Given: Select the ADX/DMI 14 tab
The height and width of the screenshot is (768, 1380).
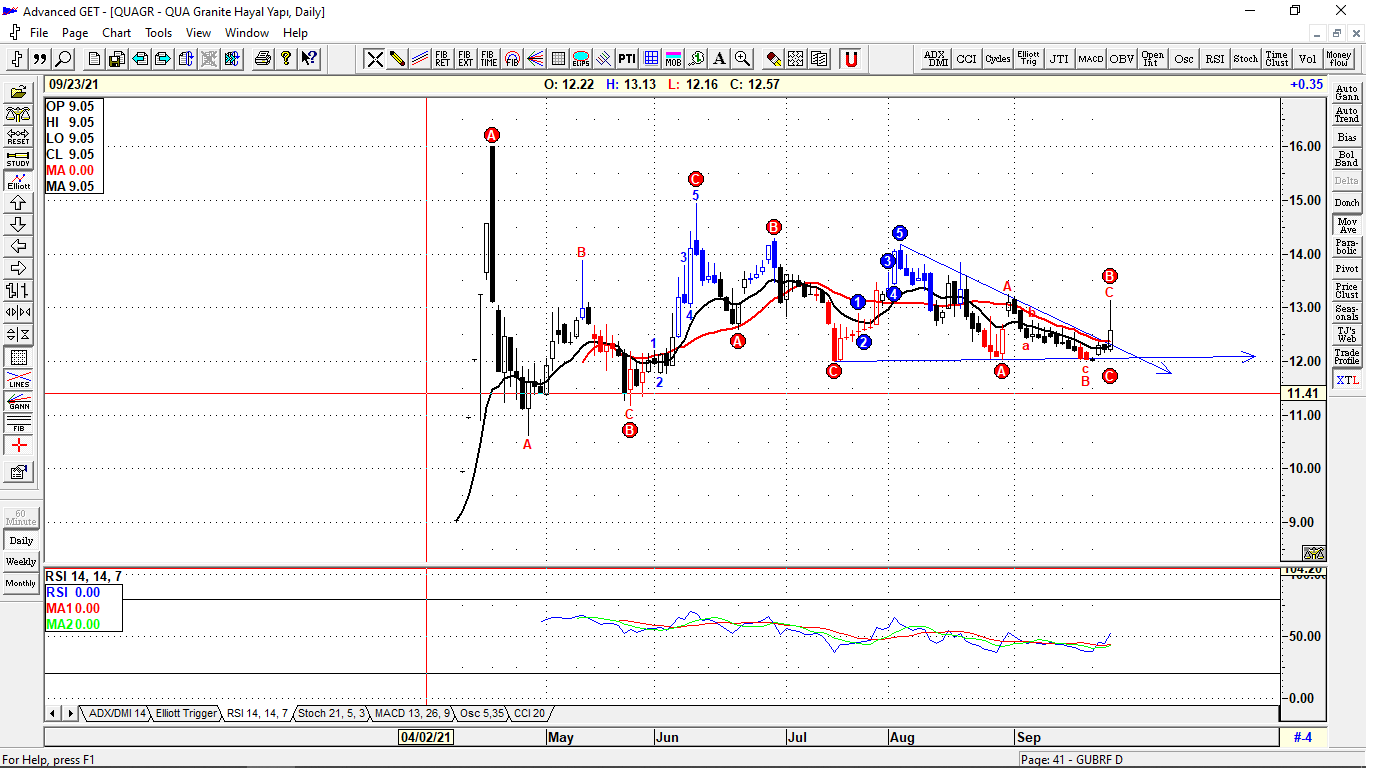Looking at the screenshot, I should (x=116, y=714).
